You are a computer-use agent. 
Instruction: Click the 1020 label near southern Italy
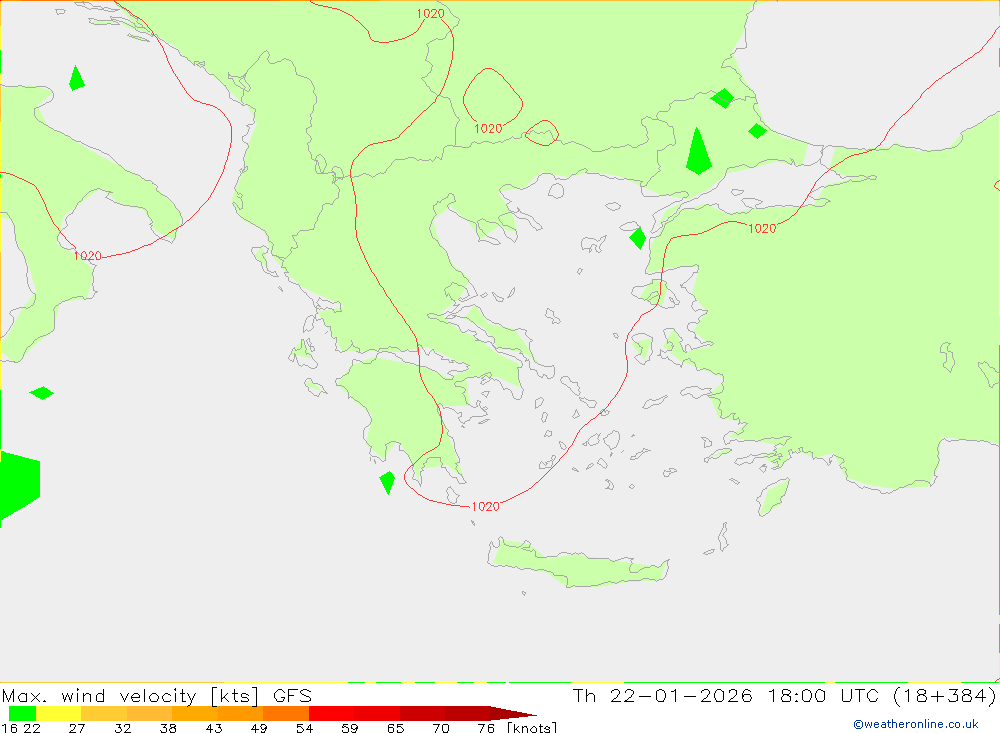pos(87,256)
